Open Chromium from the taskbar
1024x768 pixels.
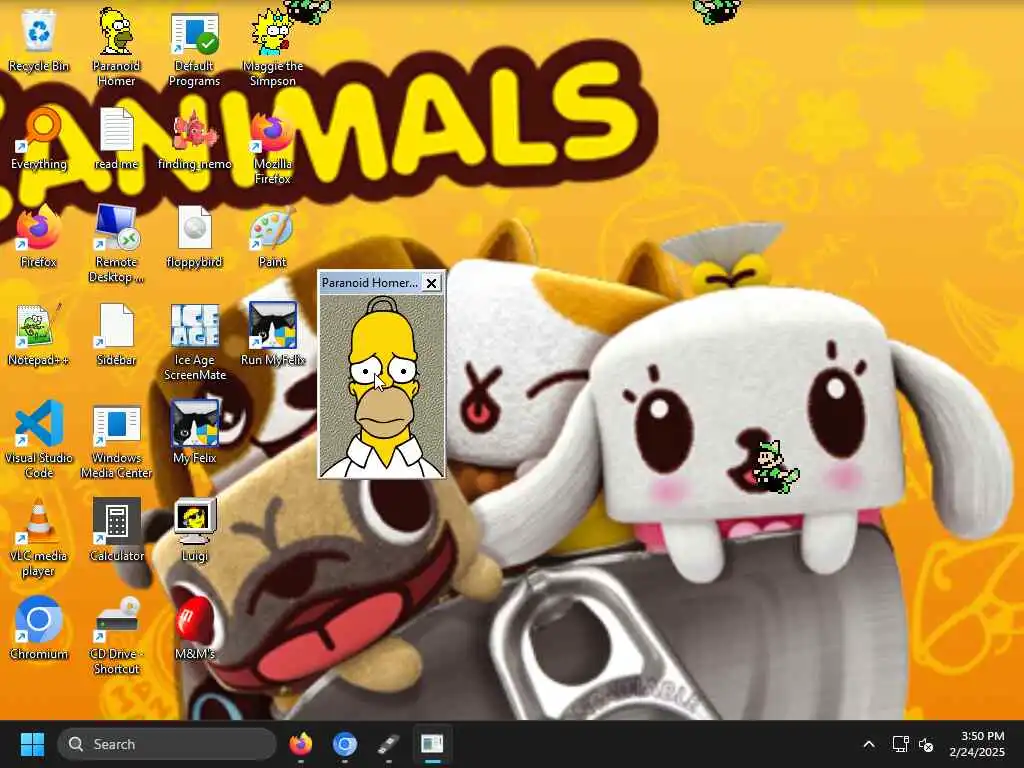344,744
